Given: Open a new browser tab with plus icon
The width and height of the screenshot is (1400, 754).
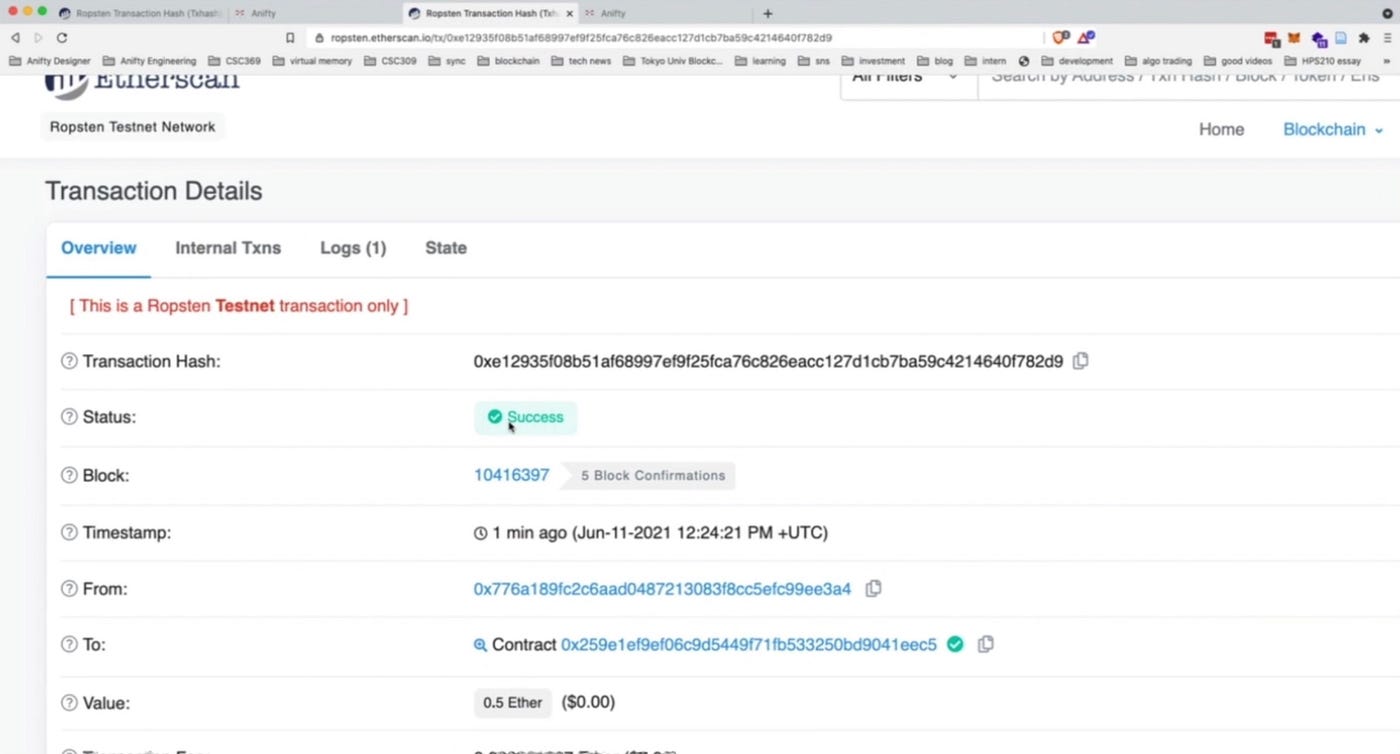Looking at the screenshot, I should point(768,14).
